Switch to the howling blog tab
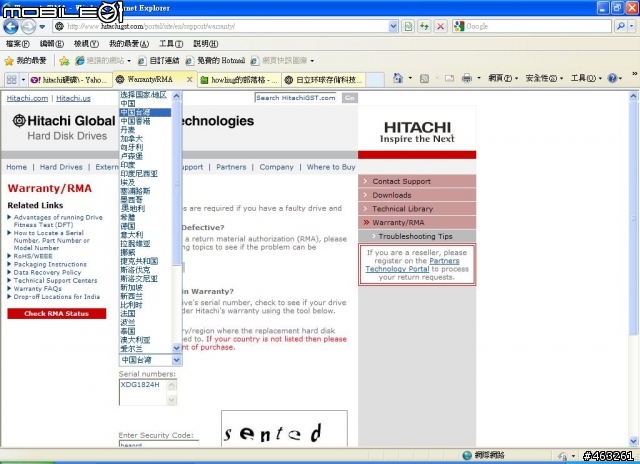 239,80
